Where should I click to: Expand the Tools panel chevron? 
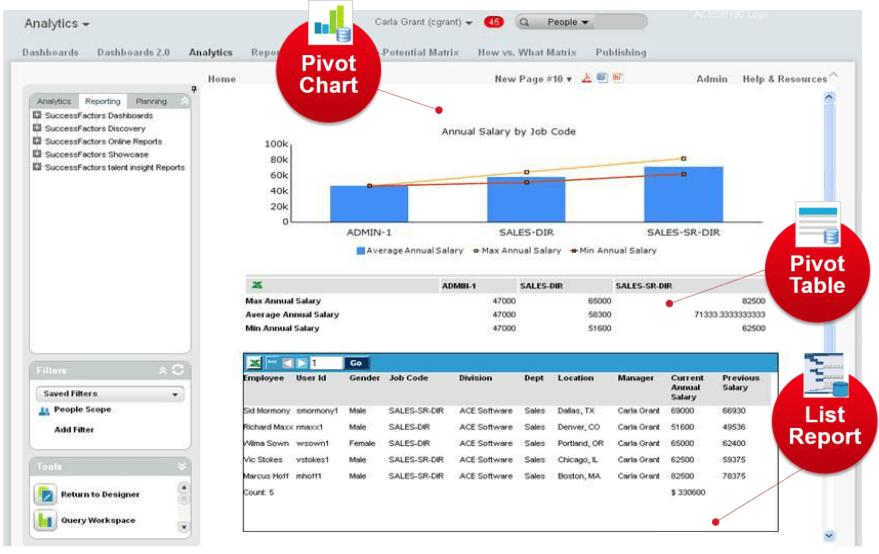coord(182,467)
